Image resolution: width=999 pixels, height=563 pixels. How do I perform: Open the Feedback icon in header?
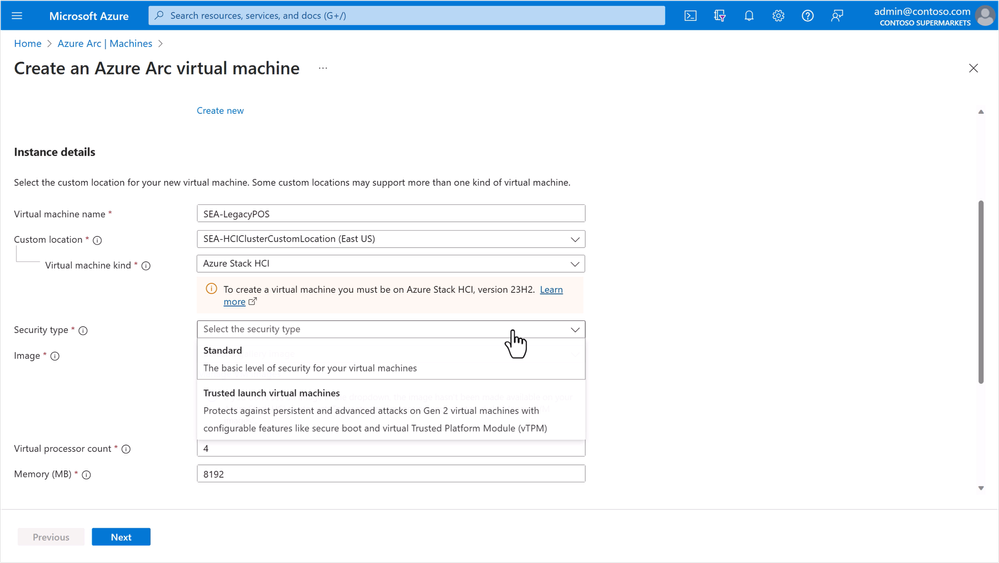click(x=837, y=16)
